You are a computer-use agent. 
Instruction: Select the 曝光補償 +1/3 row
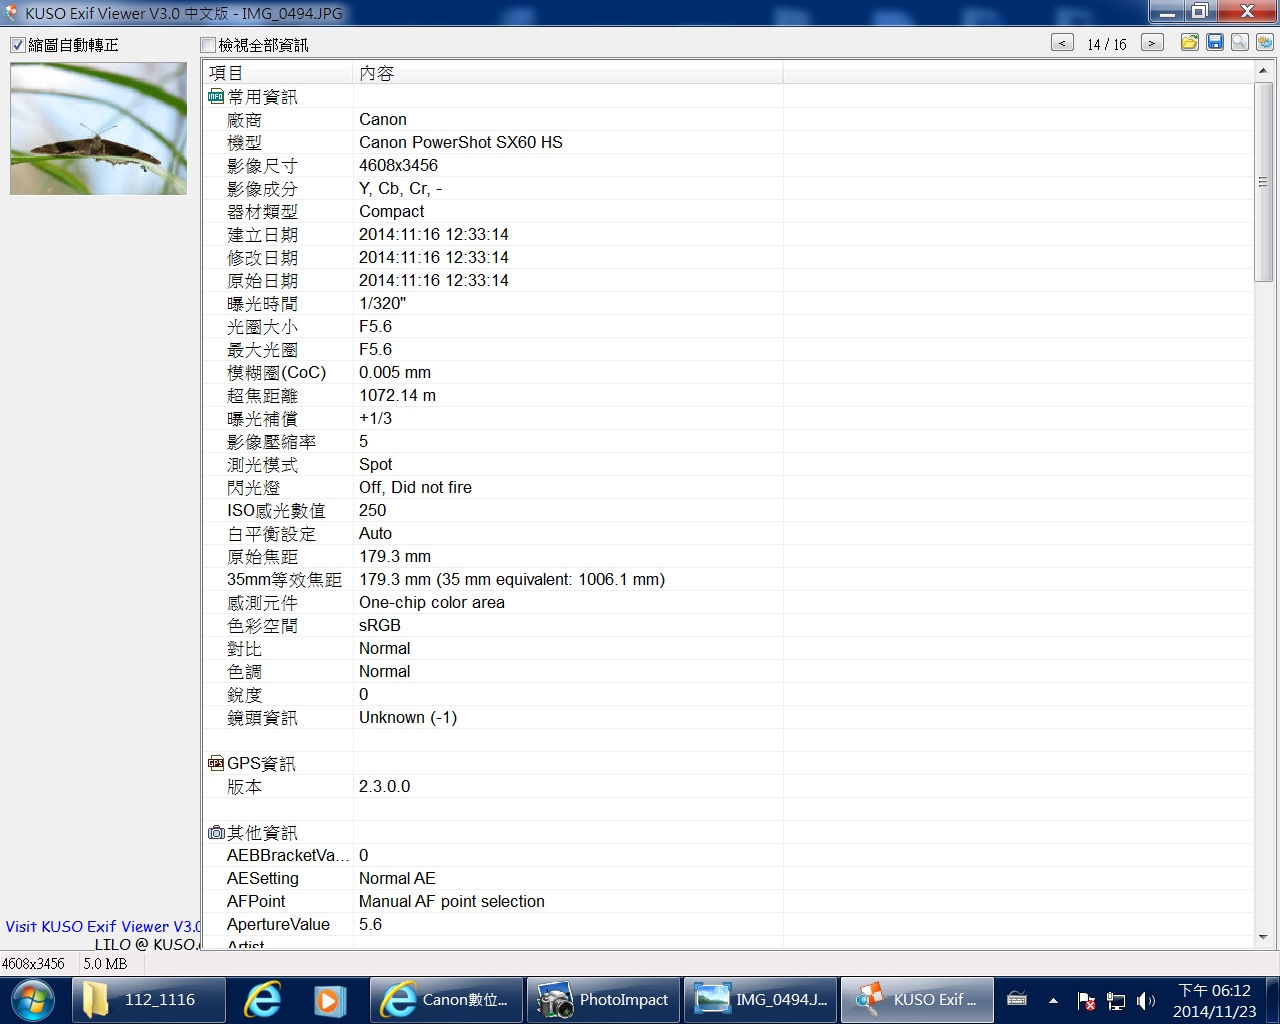click(x=728, y=418)
